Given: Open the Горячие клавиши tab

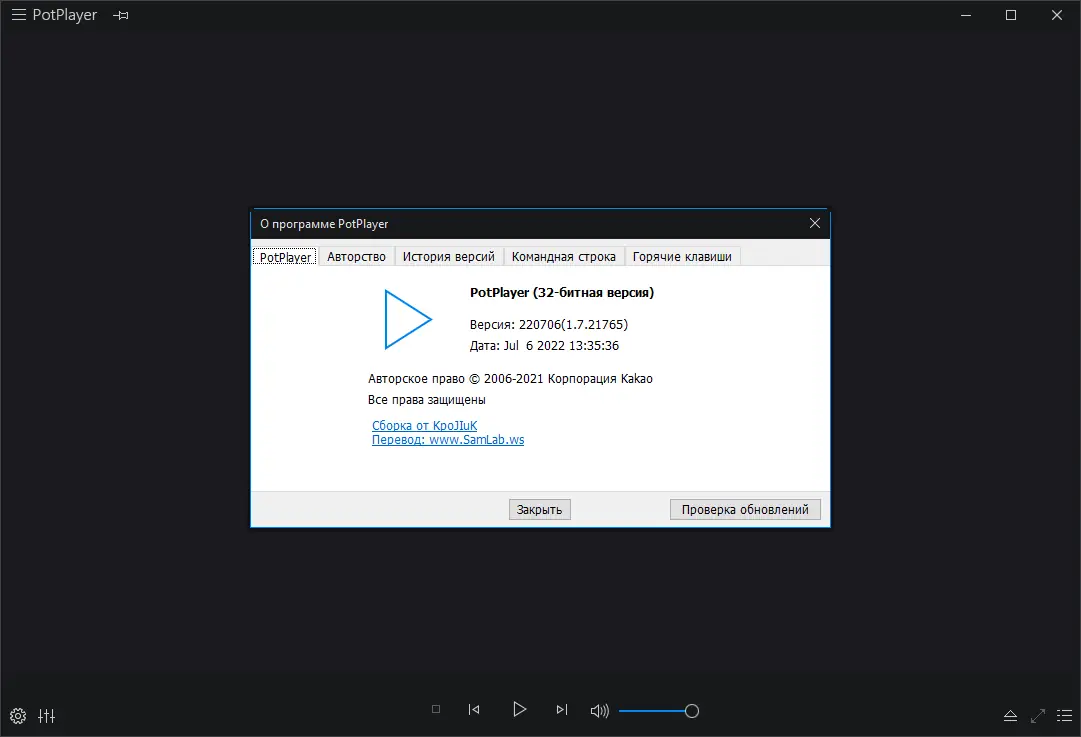Looking at the screenshot, I should tap(681, 256).
